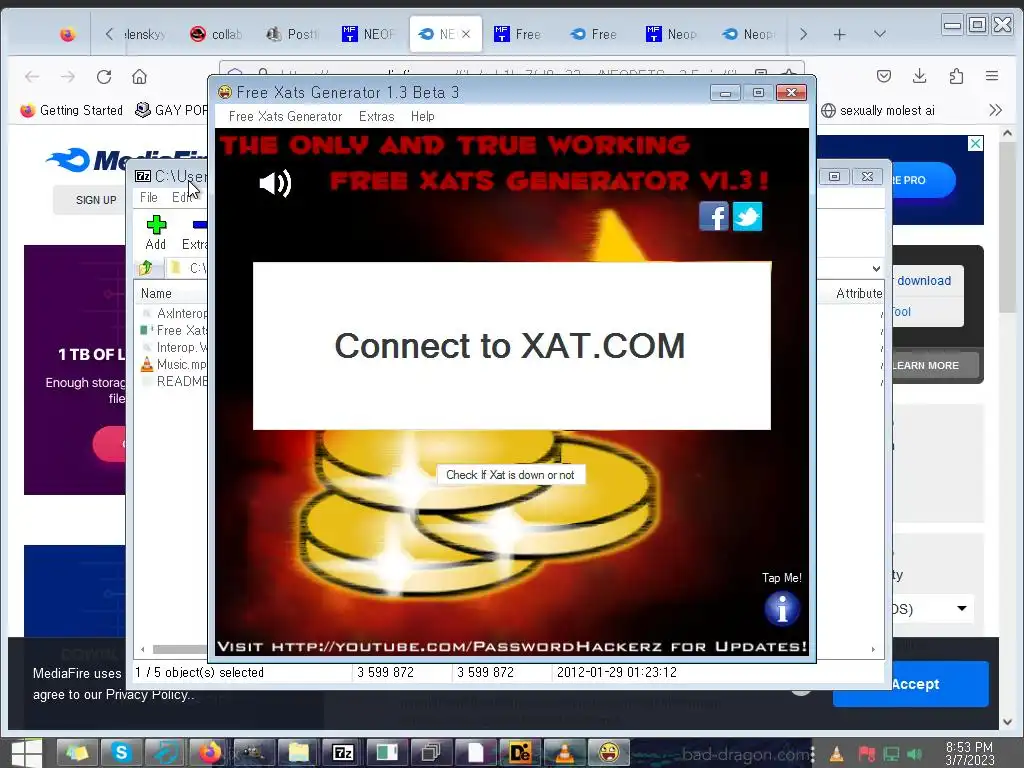Open the Extras menu
This screenshot has height=768, width=1024.
coord(377,116)
